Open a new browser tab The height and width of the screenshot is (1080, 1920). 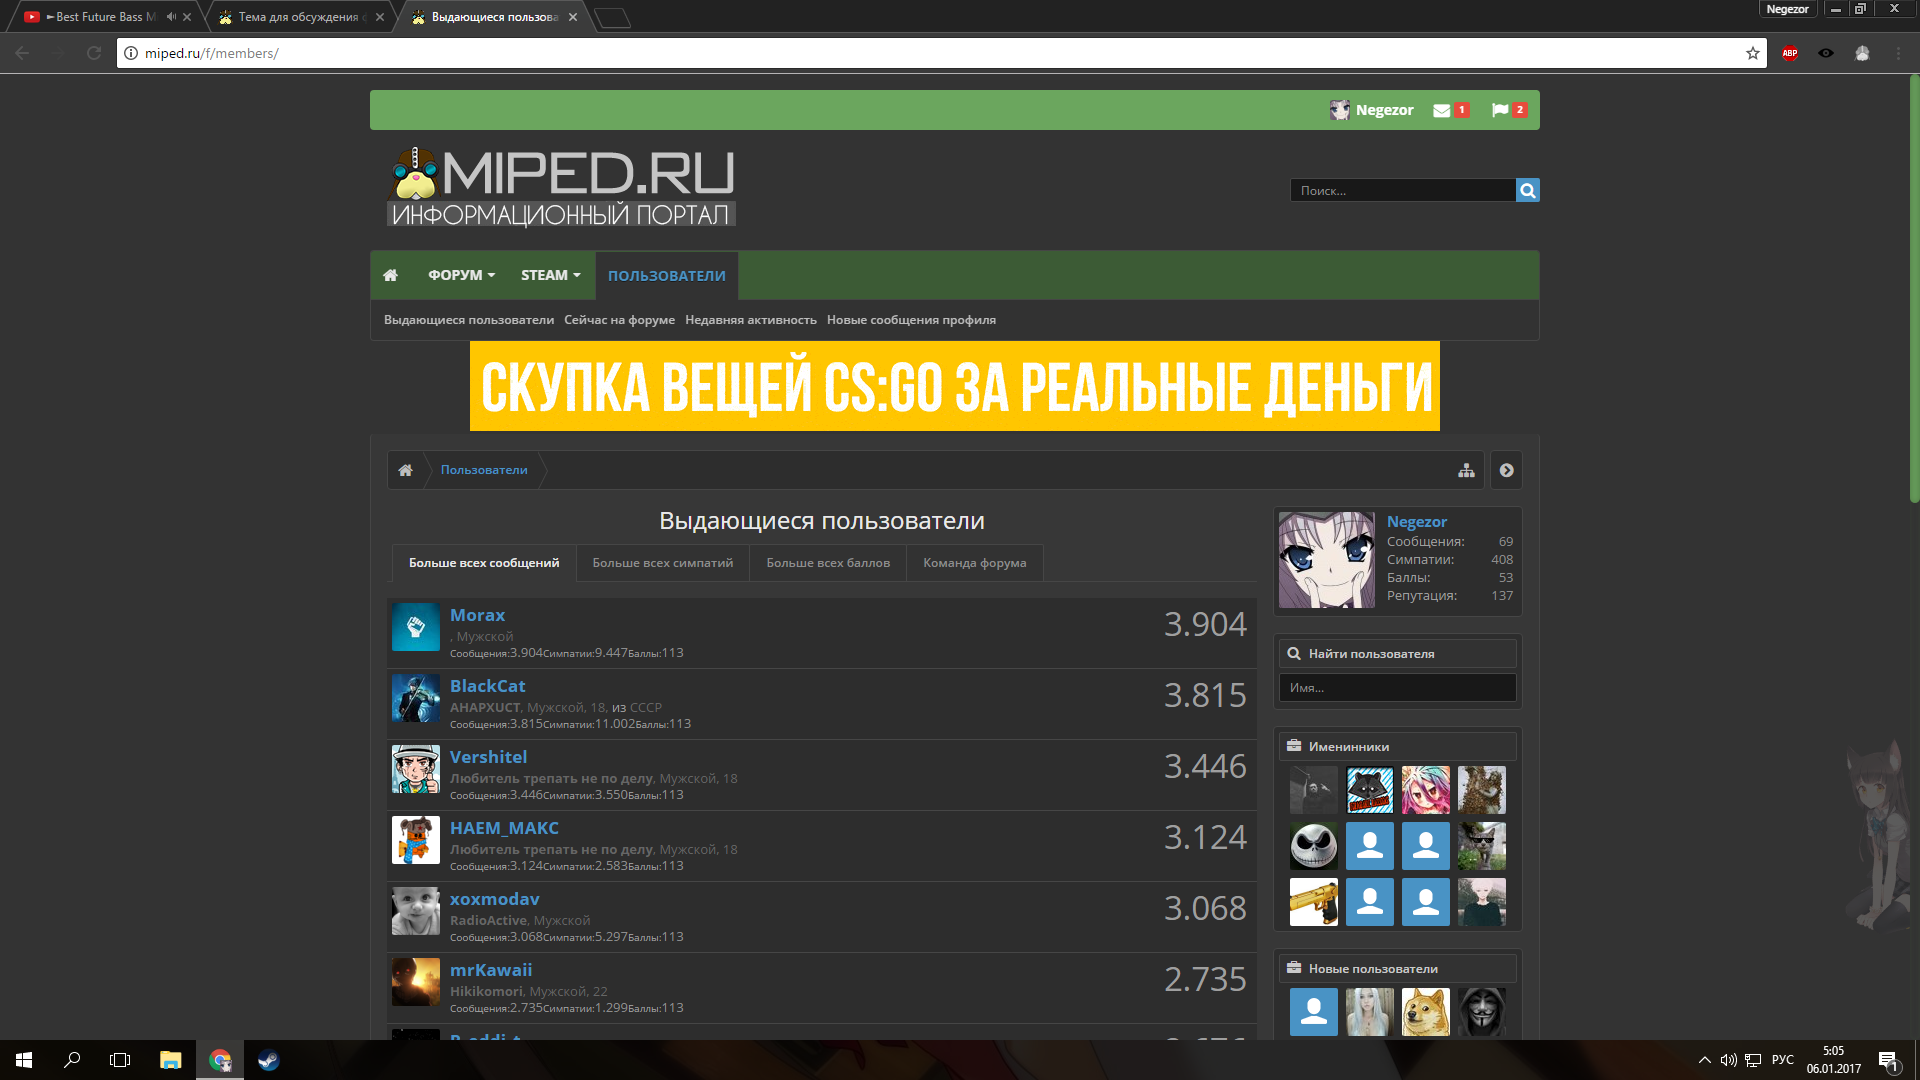point(612,17)
